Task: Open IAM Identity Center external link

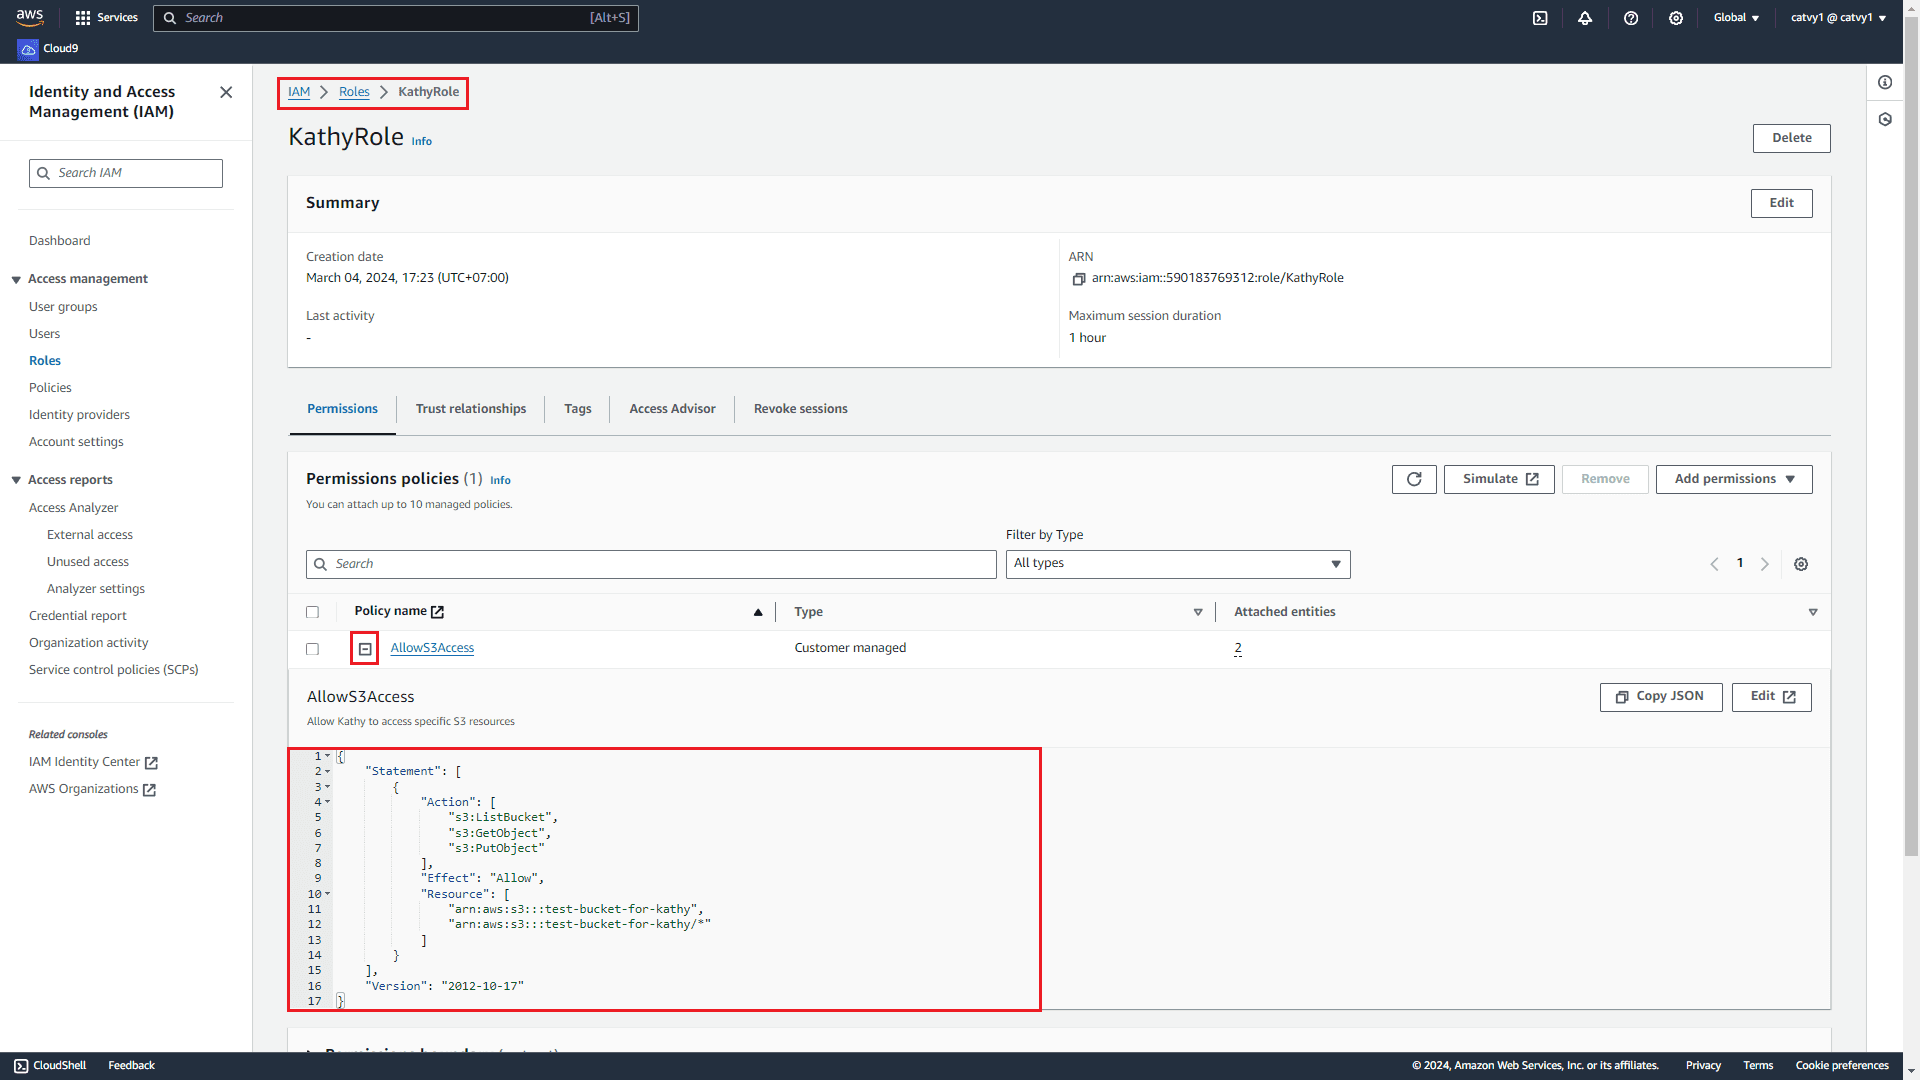Action: pyautogui.click(x=93, y=762)
